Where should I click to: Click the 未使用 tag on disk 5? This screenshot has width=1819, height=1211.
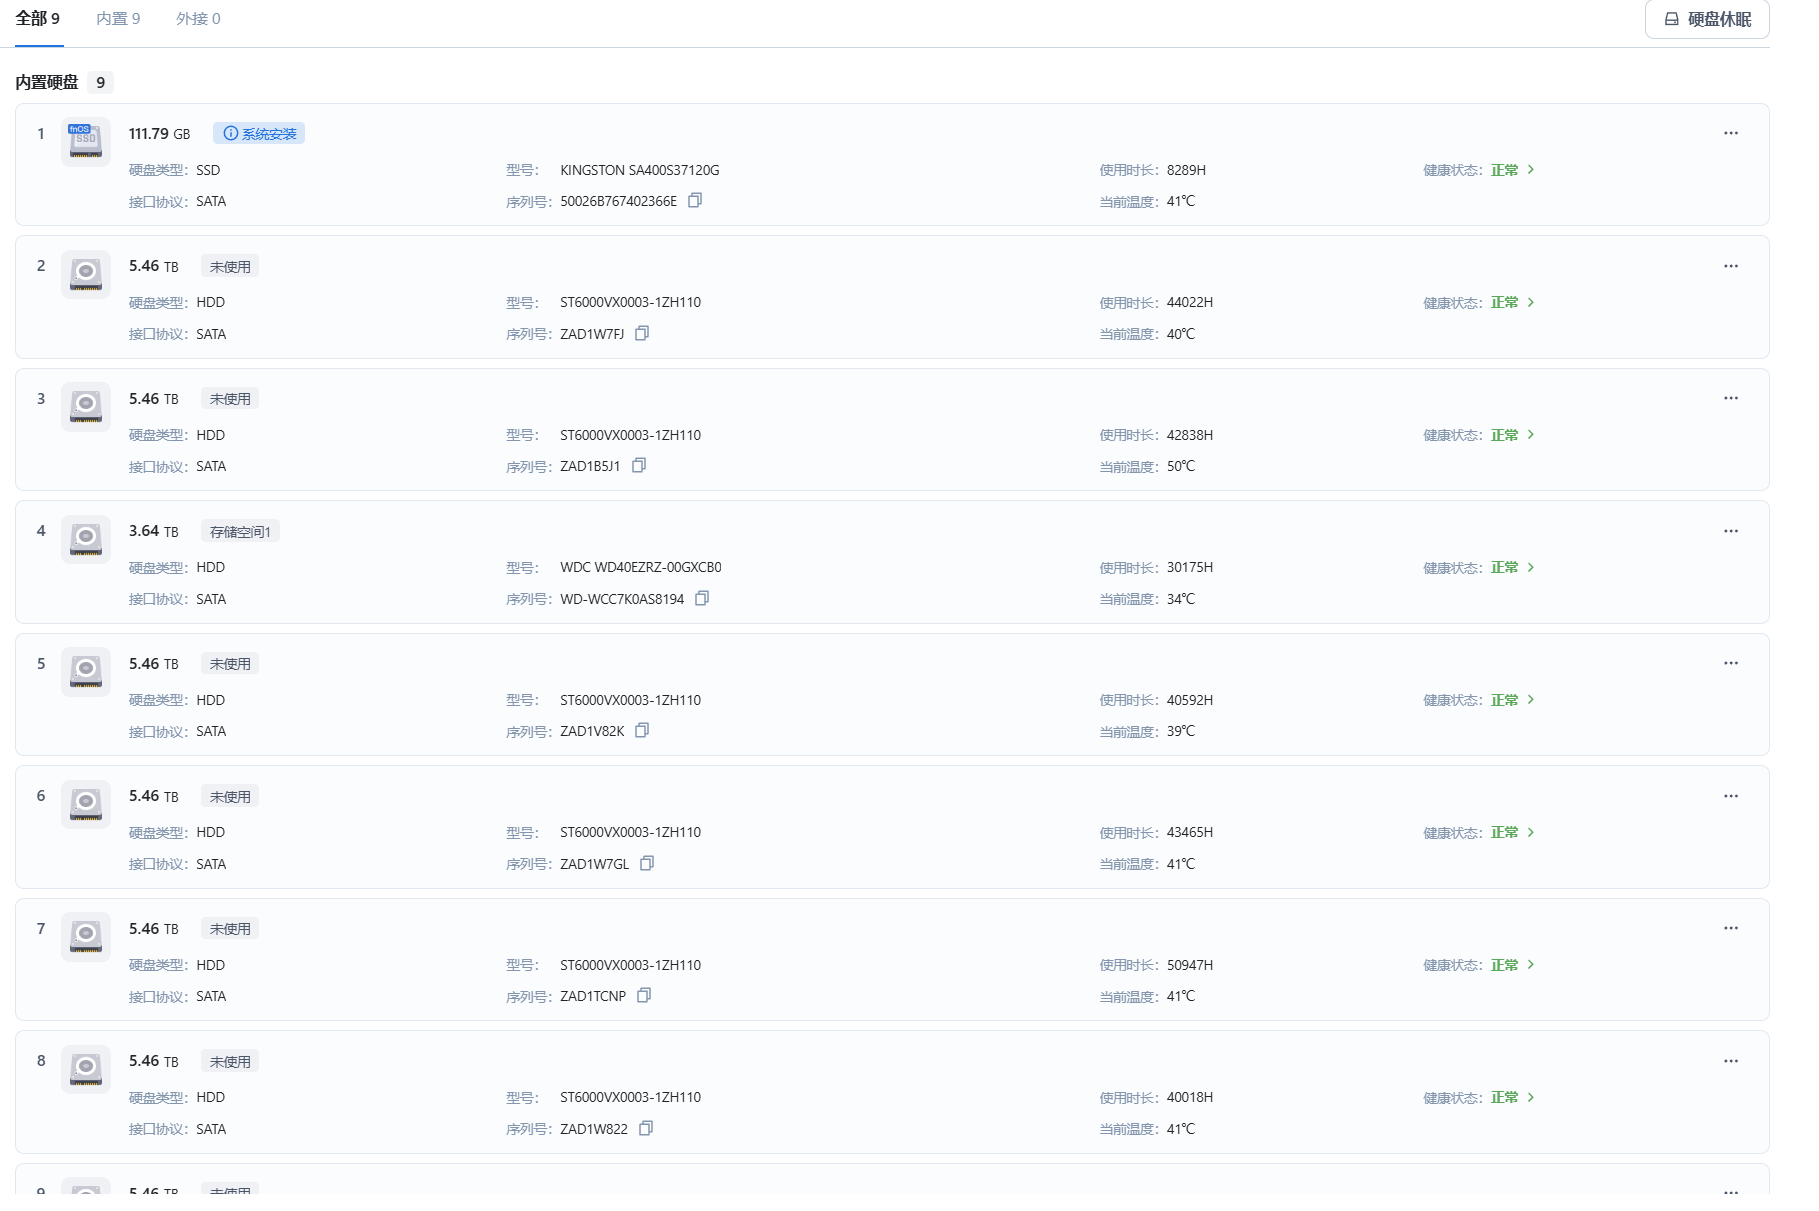(x=230, y=663)
